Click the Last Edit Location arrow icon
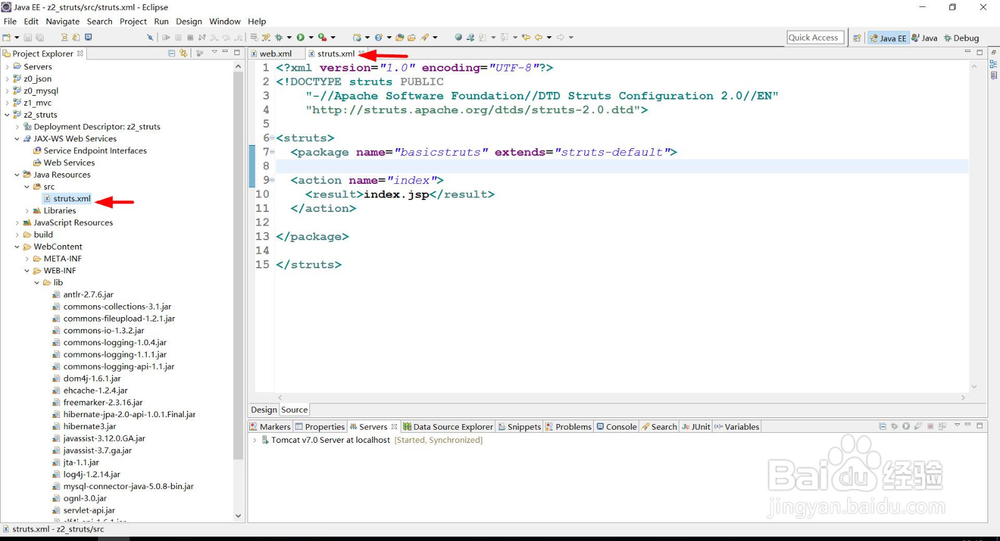The width and height of the screenshot is (1000, 541). pos(526,37)
